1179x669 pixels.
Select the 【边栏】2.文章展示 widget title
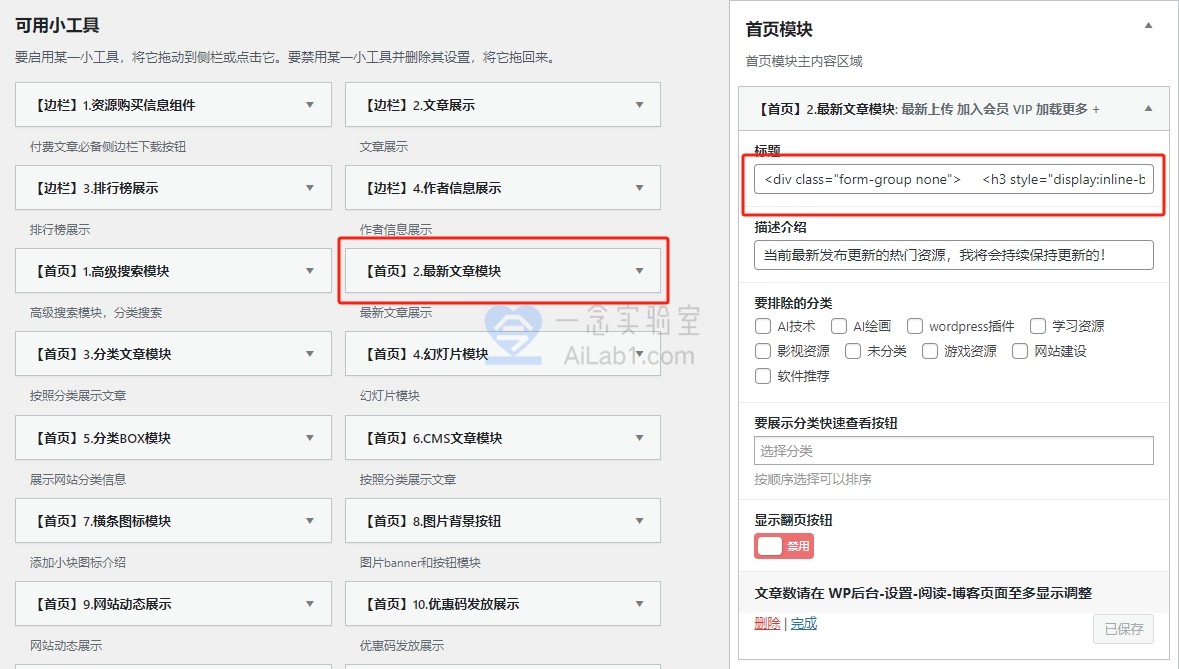point(417,105)
